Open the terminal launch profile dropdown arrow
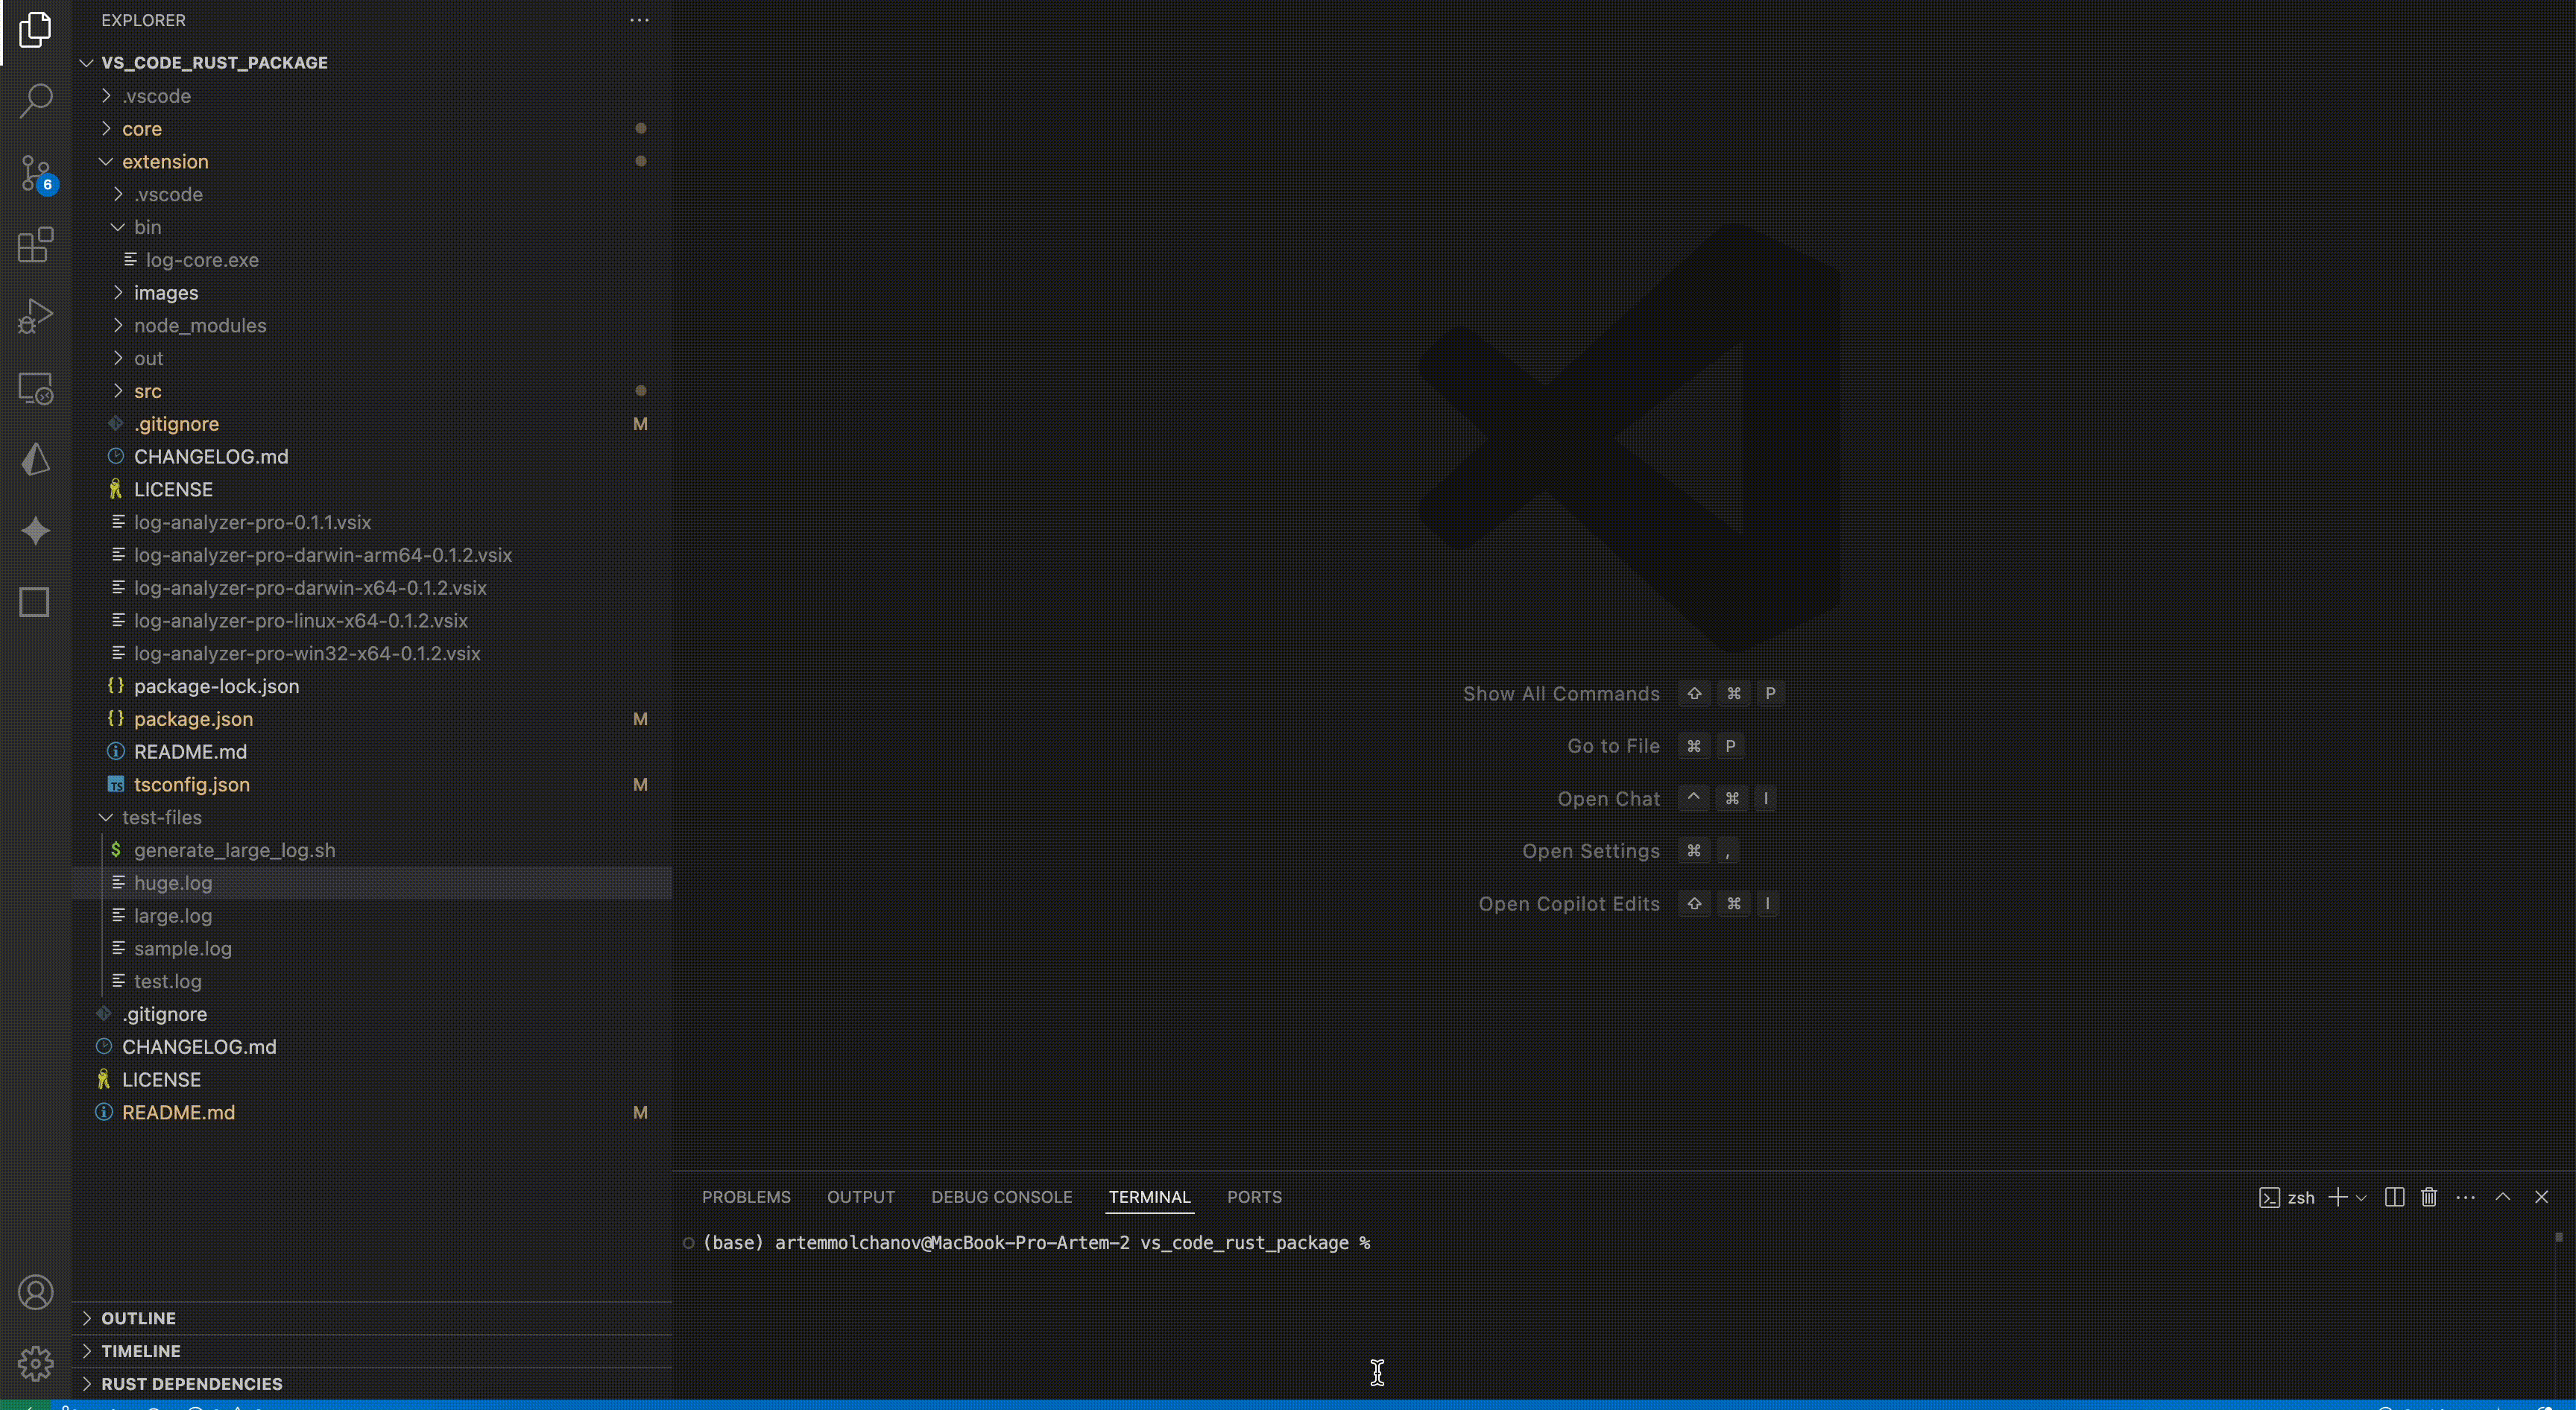The height and width of the screenshot is (1410, 2576). (x=2362, y=1197)
